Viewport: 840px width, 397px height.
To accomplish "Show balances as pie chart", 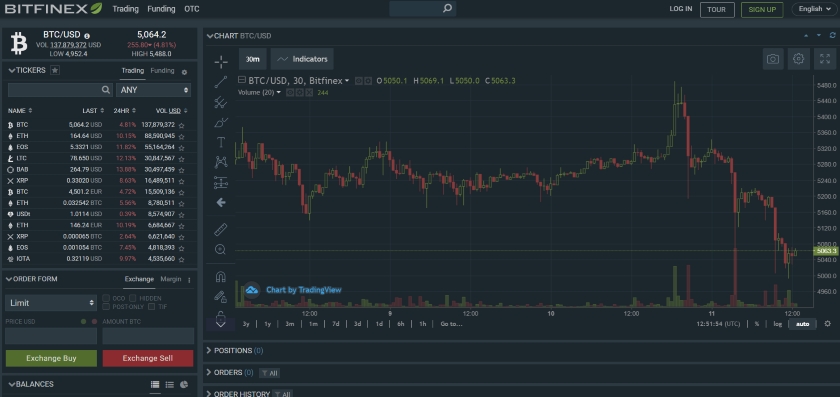I will [x=184, y=384].
